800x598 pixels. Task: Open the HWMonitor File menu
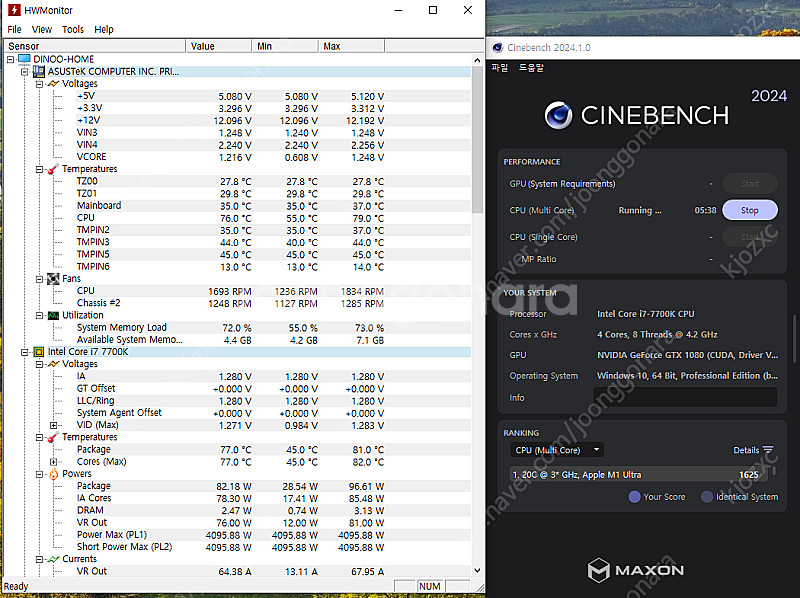[14, 30]
